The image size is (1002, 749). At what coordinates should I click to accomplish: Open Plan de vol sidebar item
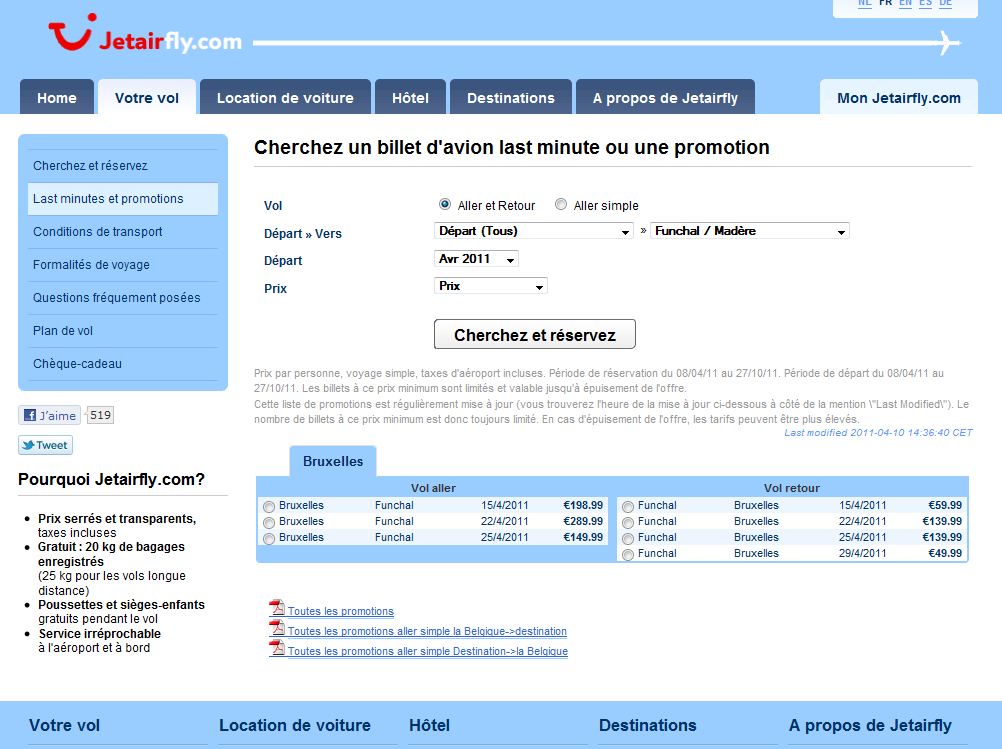[x=123, y=331]
